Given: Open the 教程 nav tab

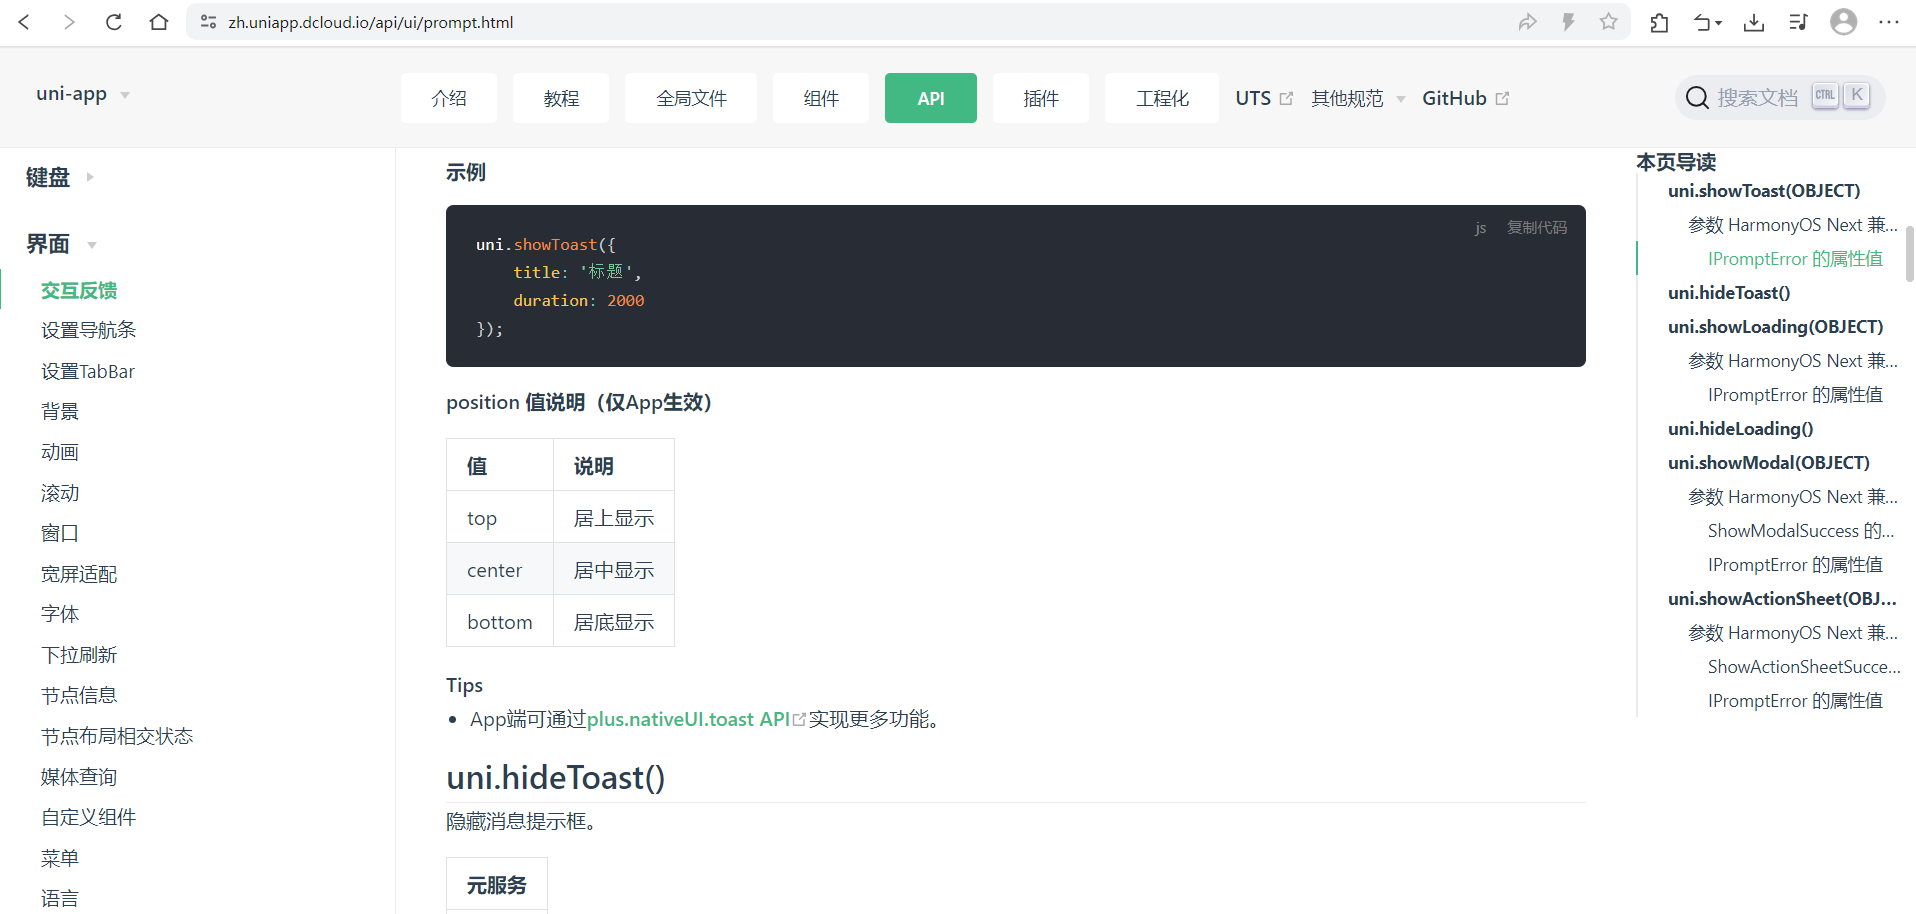Looking at the screenshot, I should click(x=561, y=98).
